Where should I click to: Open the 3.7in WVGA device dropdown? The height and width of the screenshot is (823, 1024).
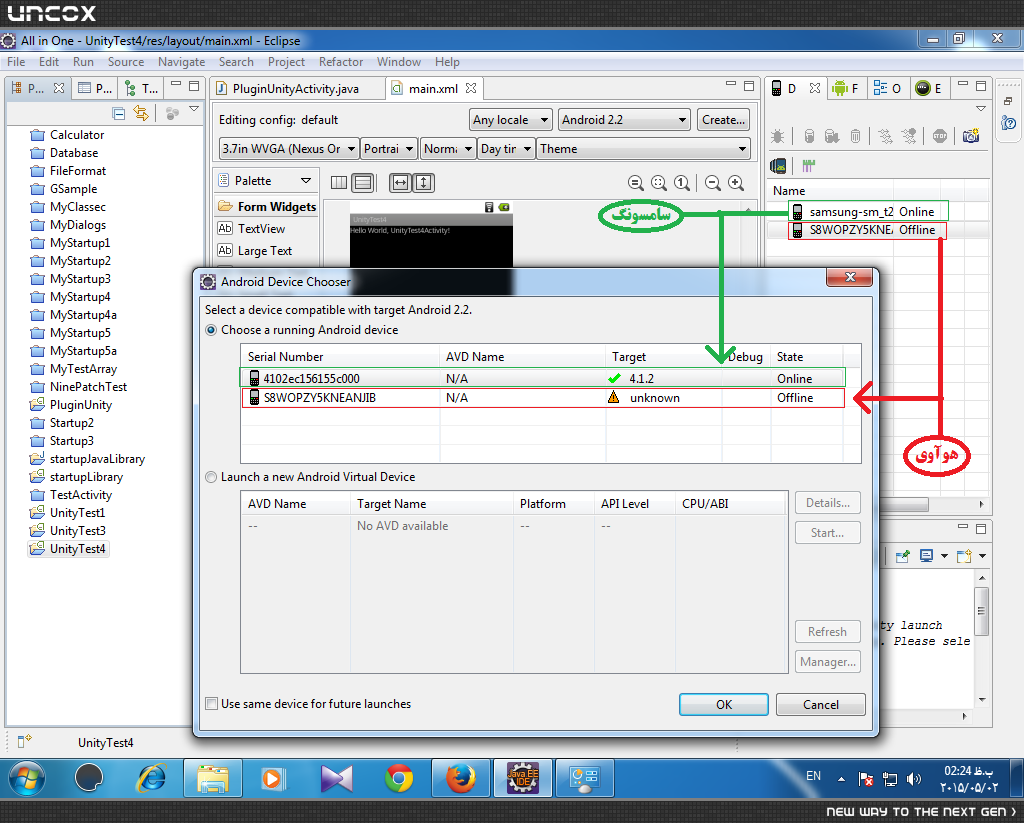[x=289, y=149]
